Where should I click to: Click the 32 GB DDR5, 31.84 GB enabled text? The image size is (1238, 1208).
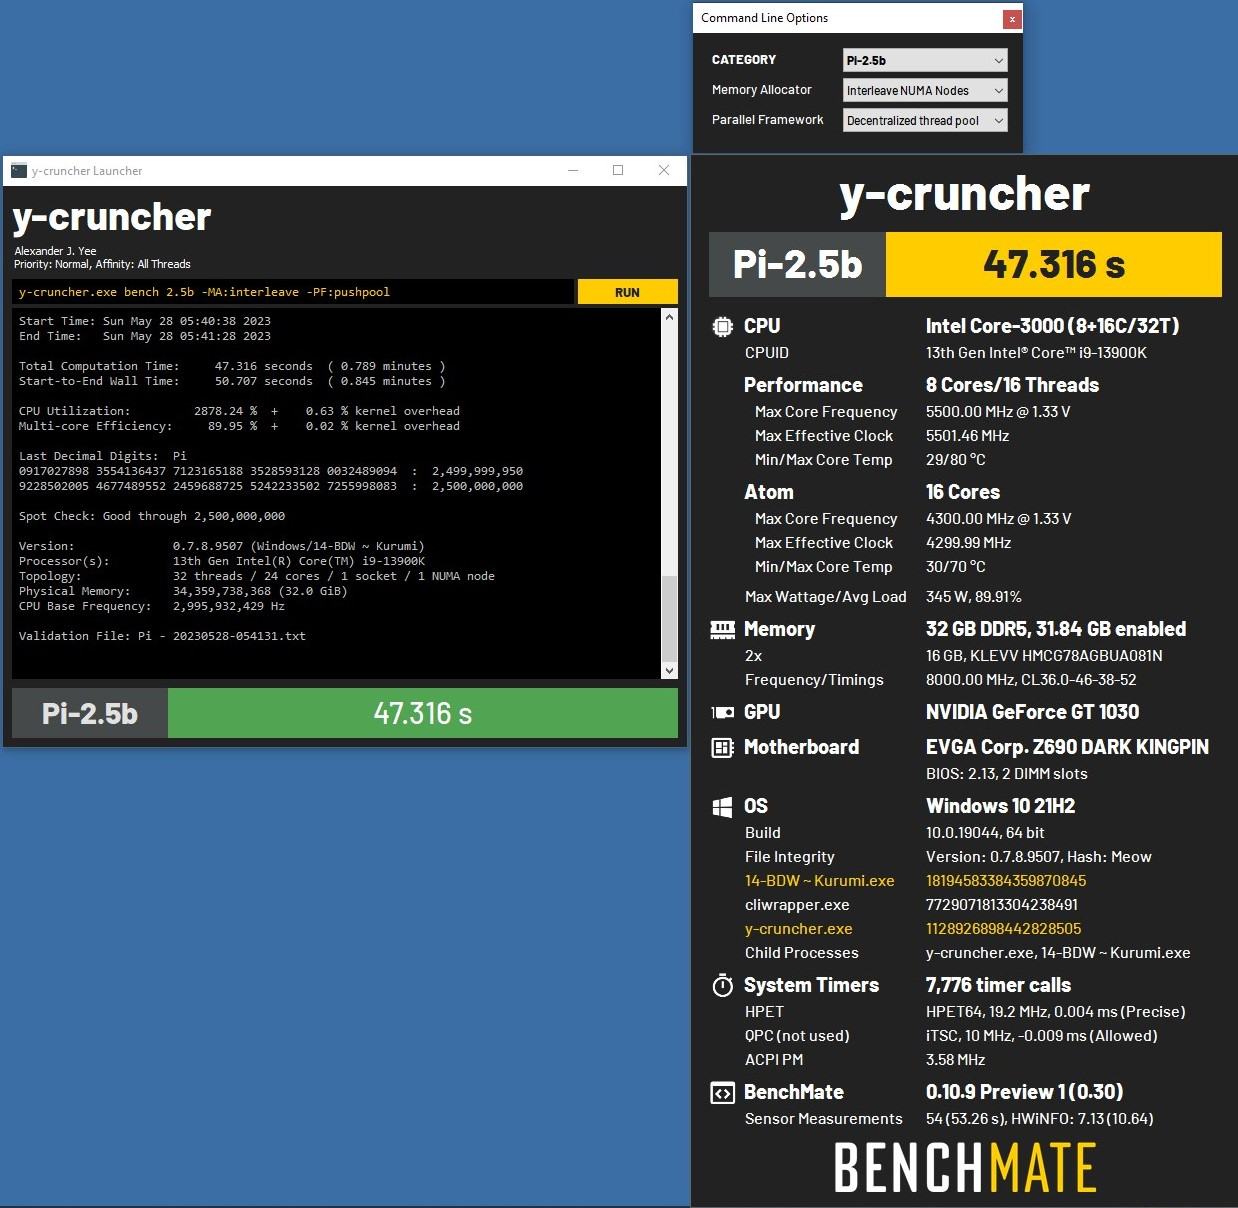[1055, 629]
